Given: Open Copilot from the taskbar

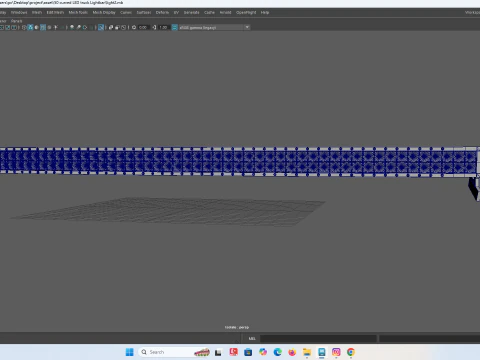Looking at the screenshot, I should [263, 352].
